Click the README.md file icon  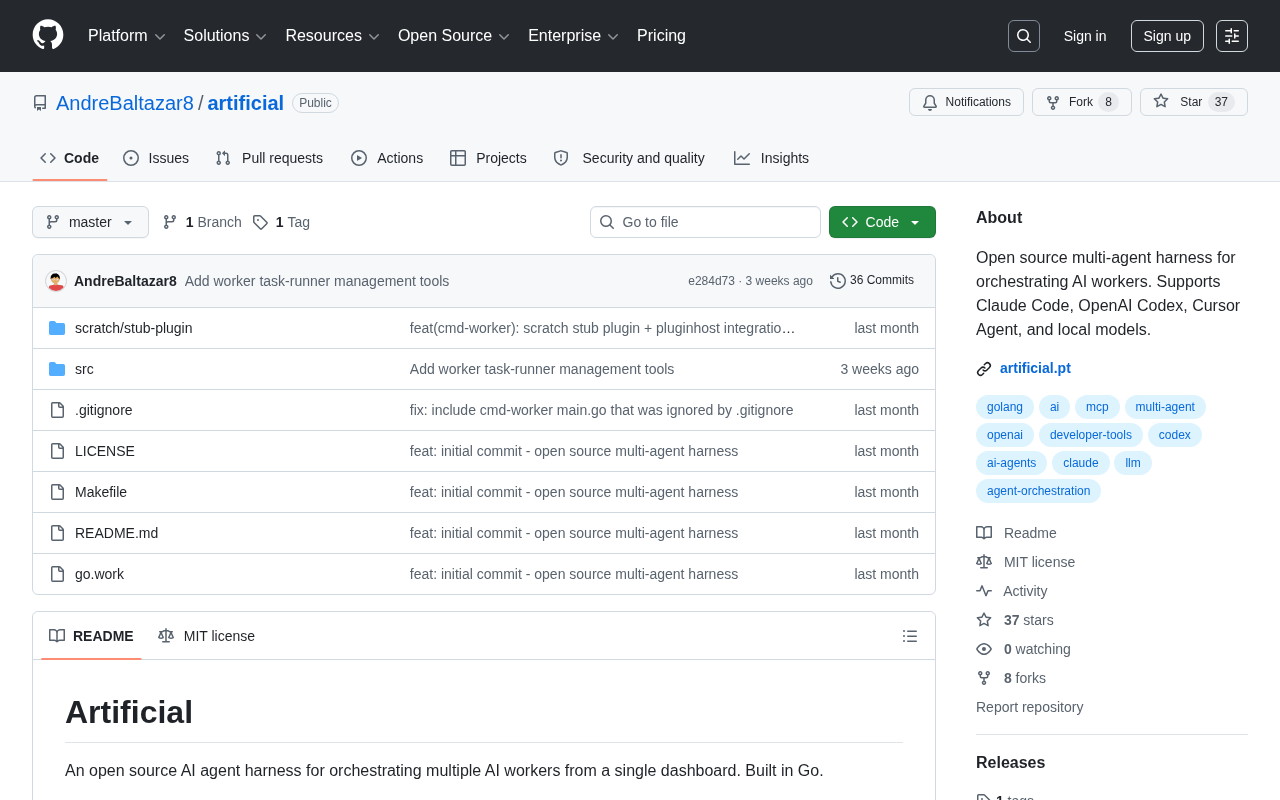click(x=57, y=533)
